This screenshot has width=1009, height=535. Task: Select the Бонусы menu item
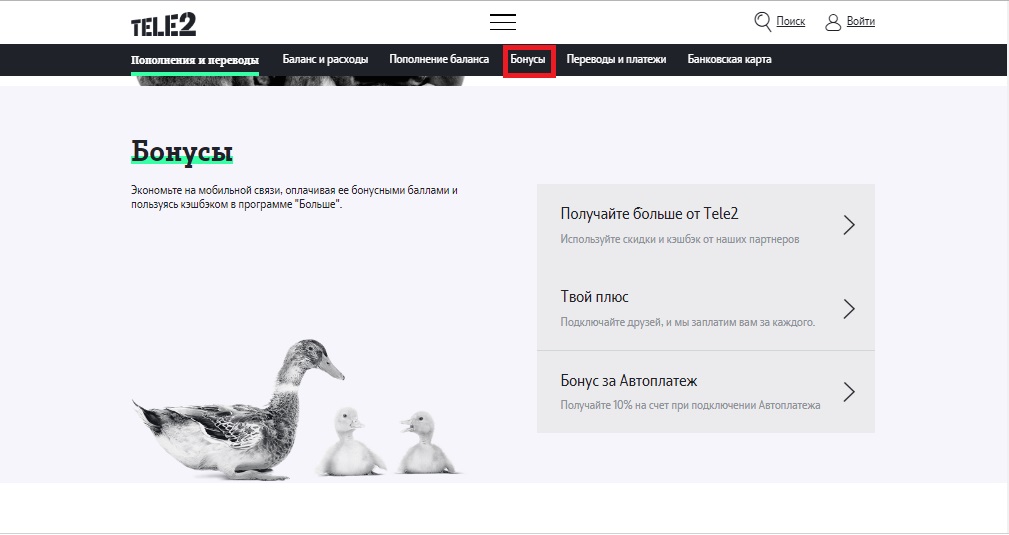[528, 60]
